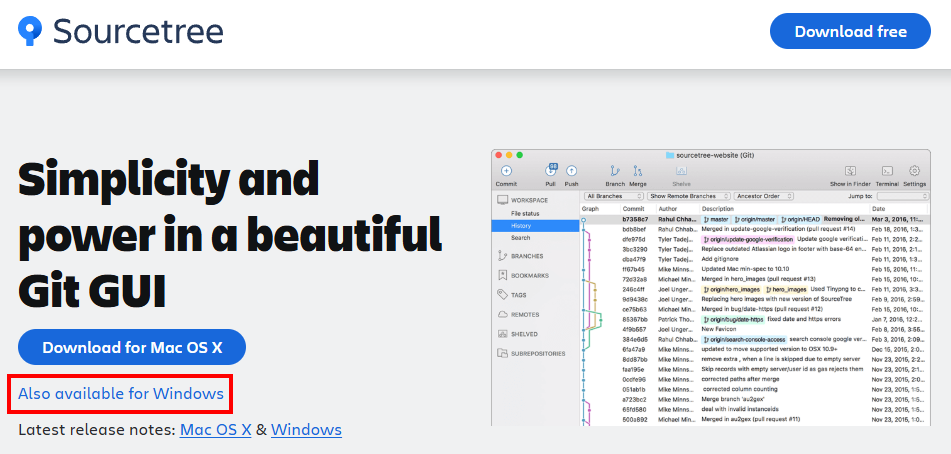
Task: Click 'deal with invalid instanceids' description
Action: [741, 409]
